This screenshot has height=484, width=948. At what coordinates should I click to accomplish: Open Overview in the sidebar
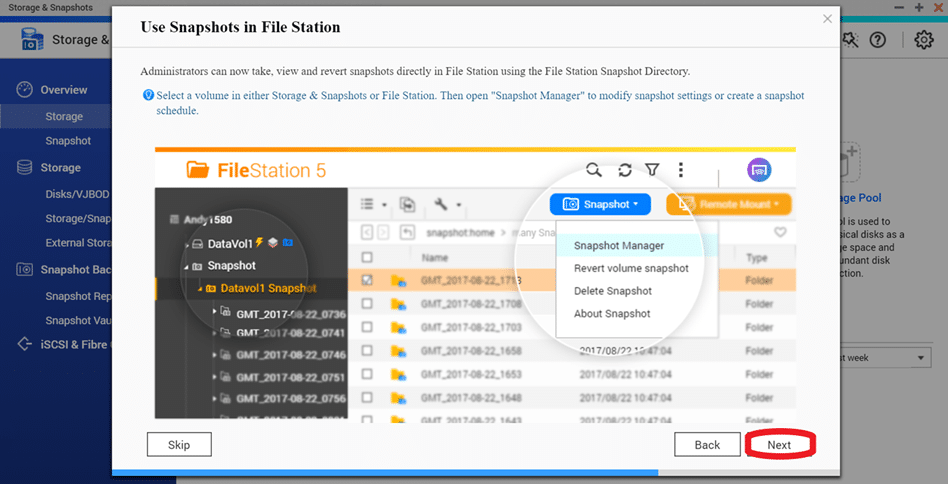(63, 89)
